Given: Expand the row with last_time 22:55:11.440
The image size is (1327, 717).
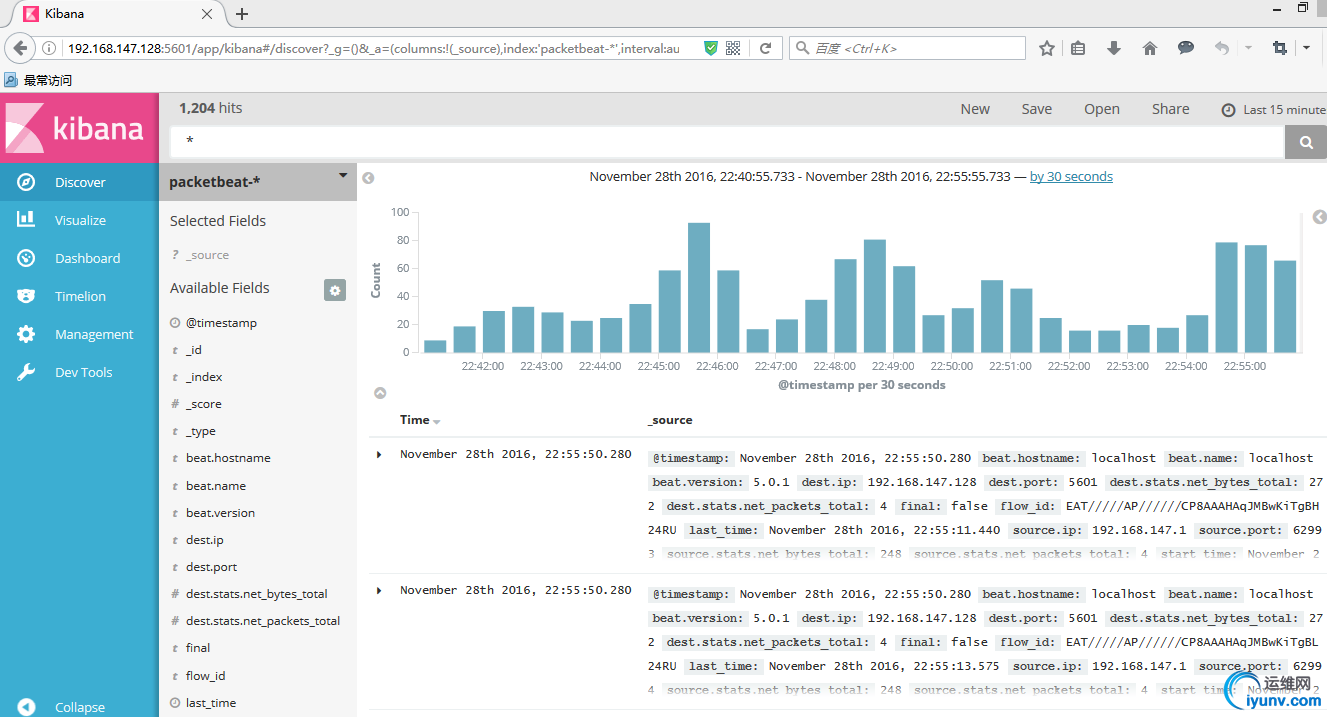Looking at the screenshot, I should point(379,455).
